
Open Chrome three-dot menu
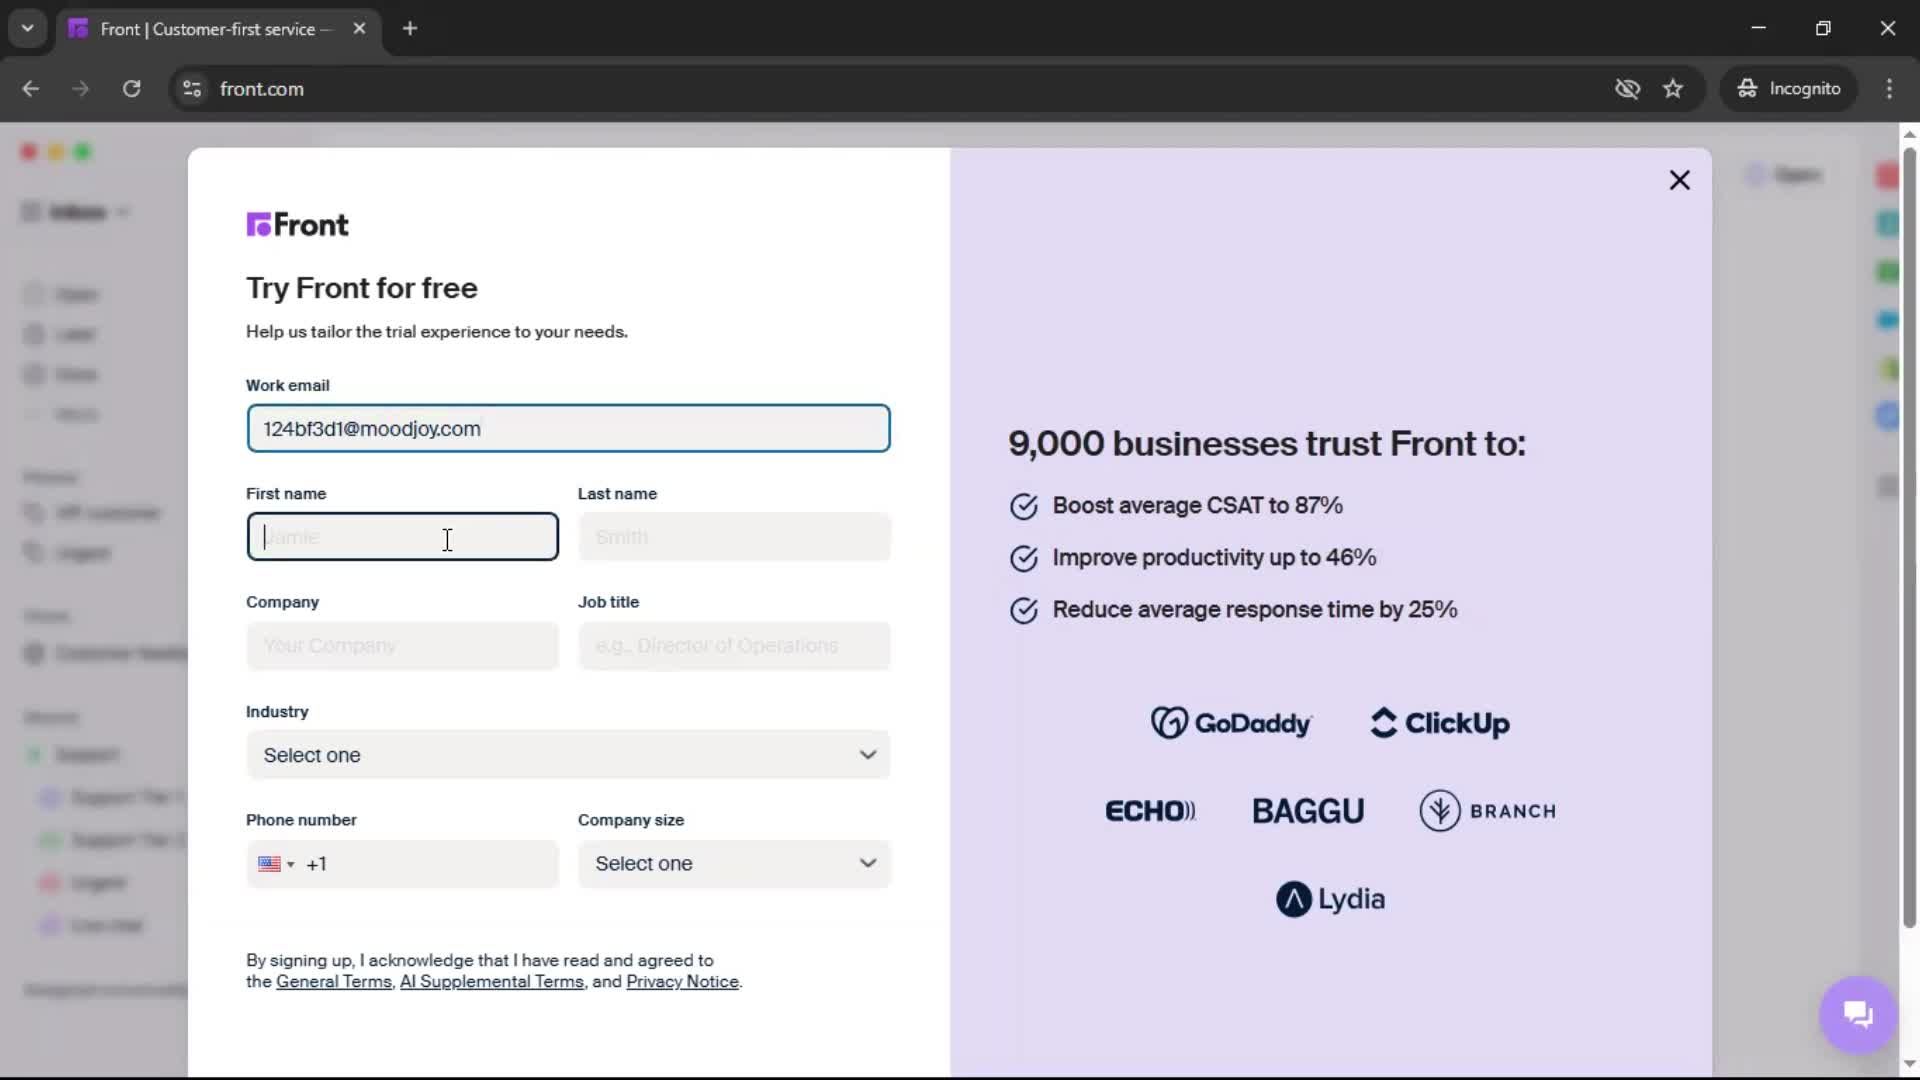1889,89
